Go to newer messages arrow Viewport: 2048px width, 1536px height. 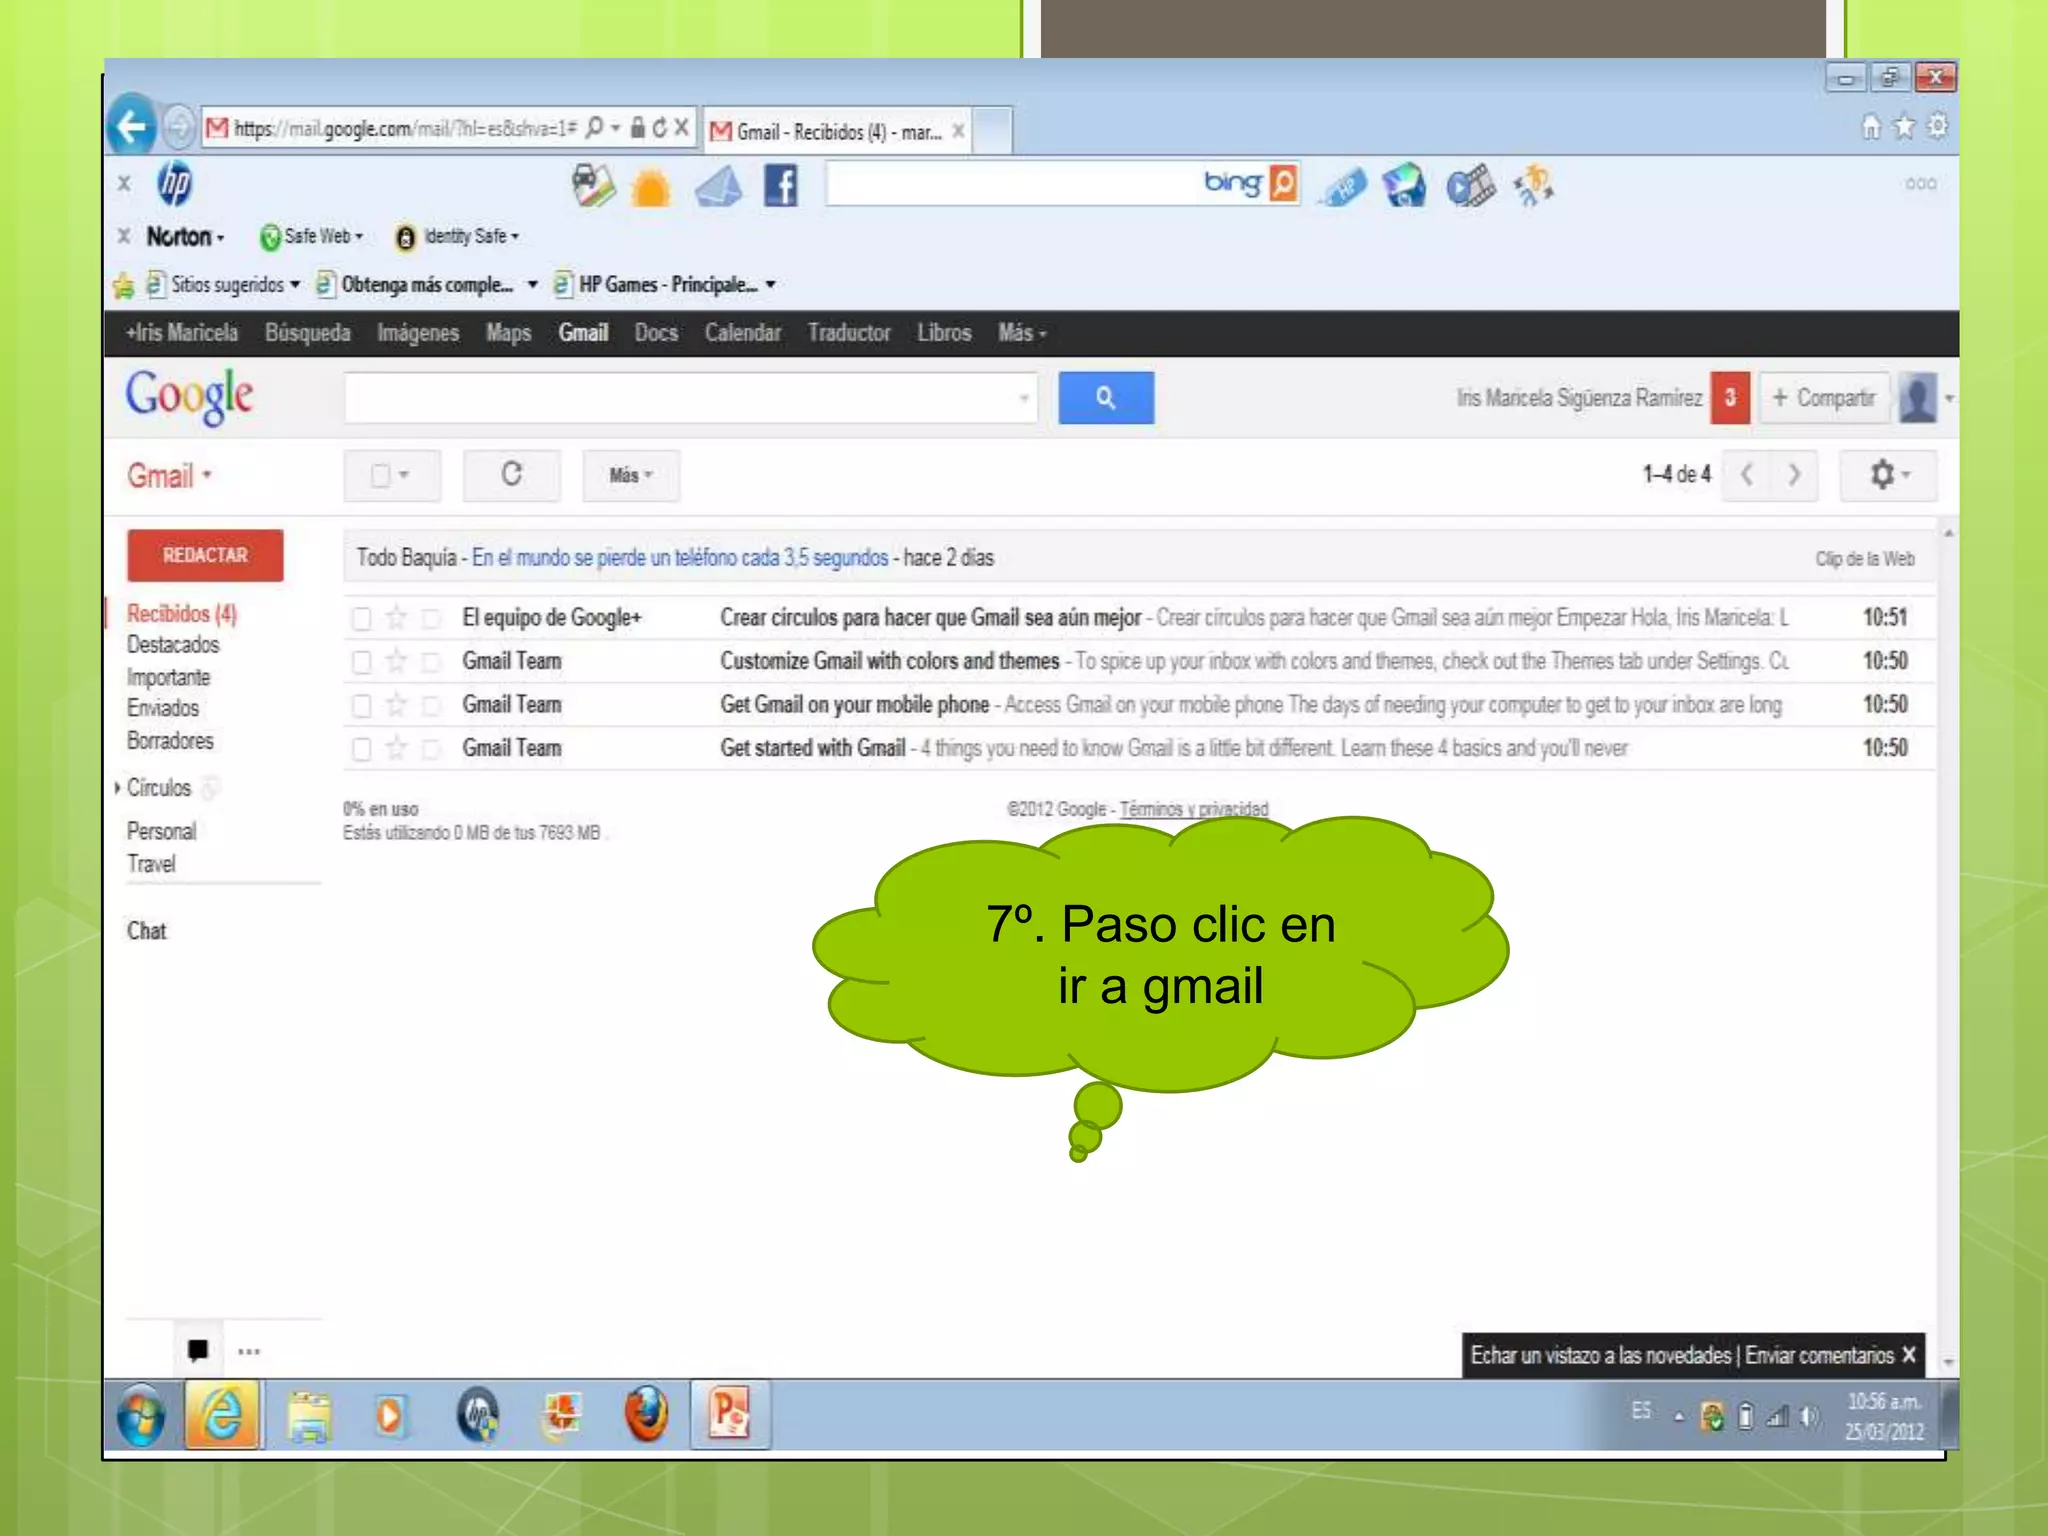click(x=1746, y=474)
